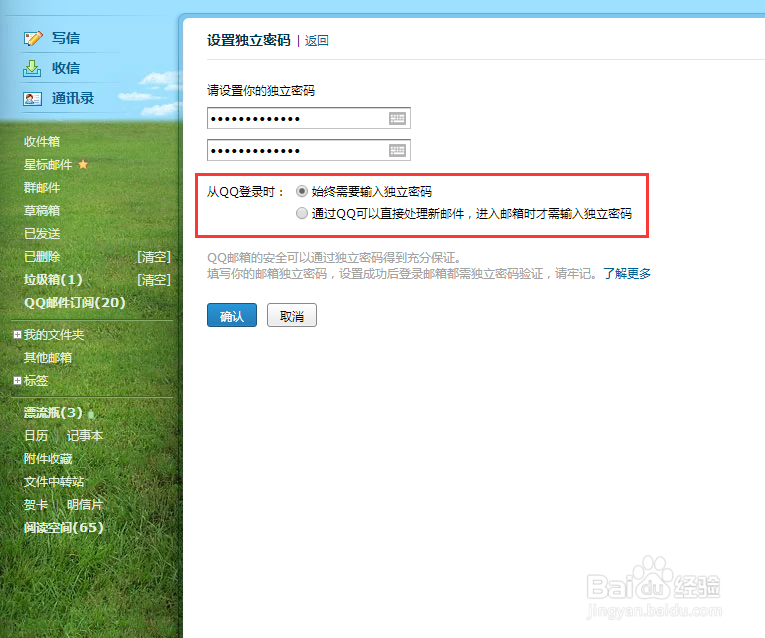Image resolution: width=765 pixels, height=638 pixels.
Task: Open virtual keyboard in second password field
Action: pos(397,150)
